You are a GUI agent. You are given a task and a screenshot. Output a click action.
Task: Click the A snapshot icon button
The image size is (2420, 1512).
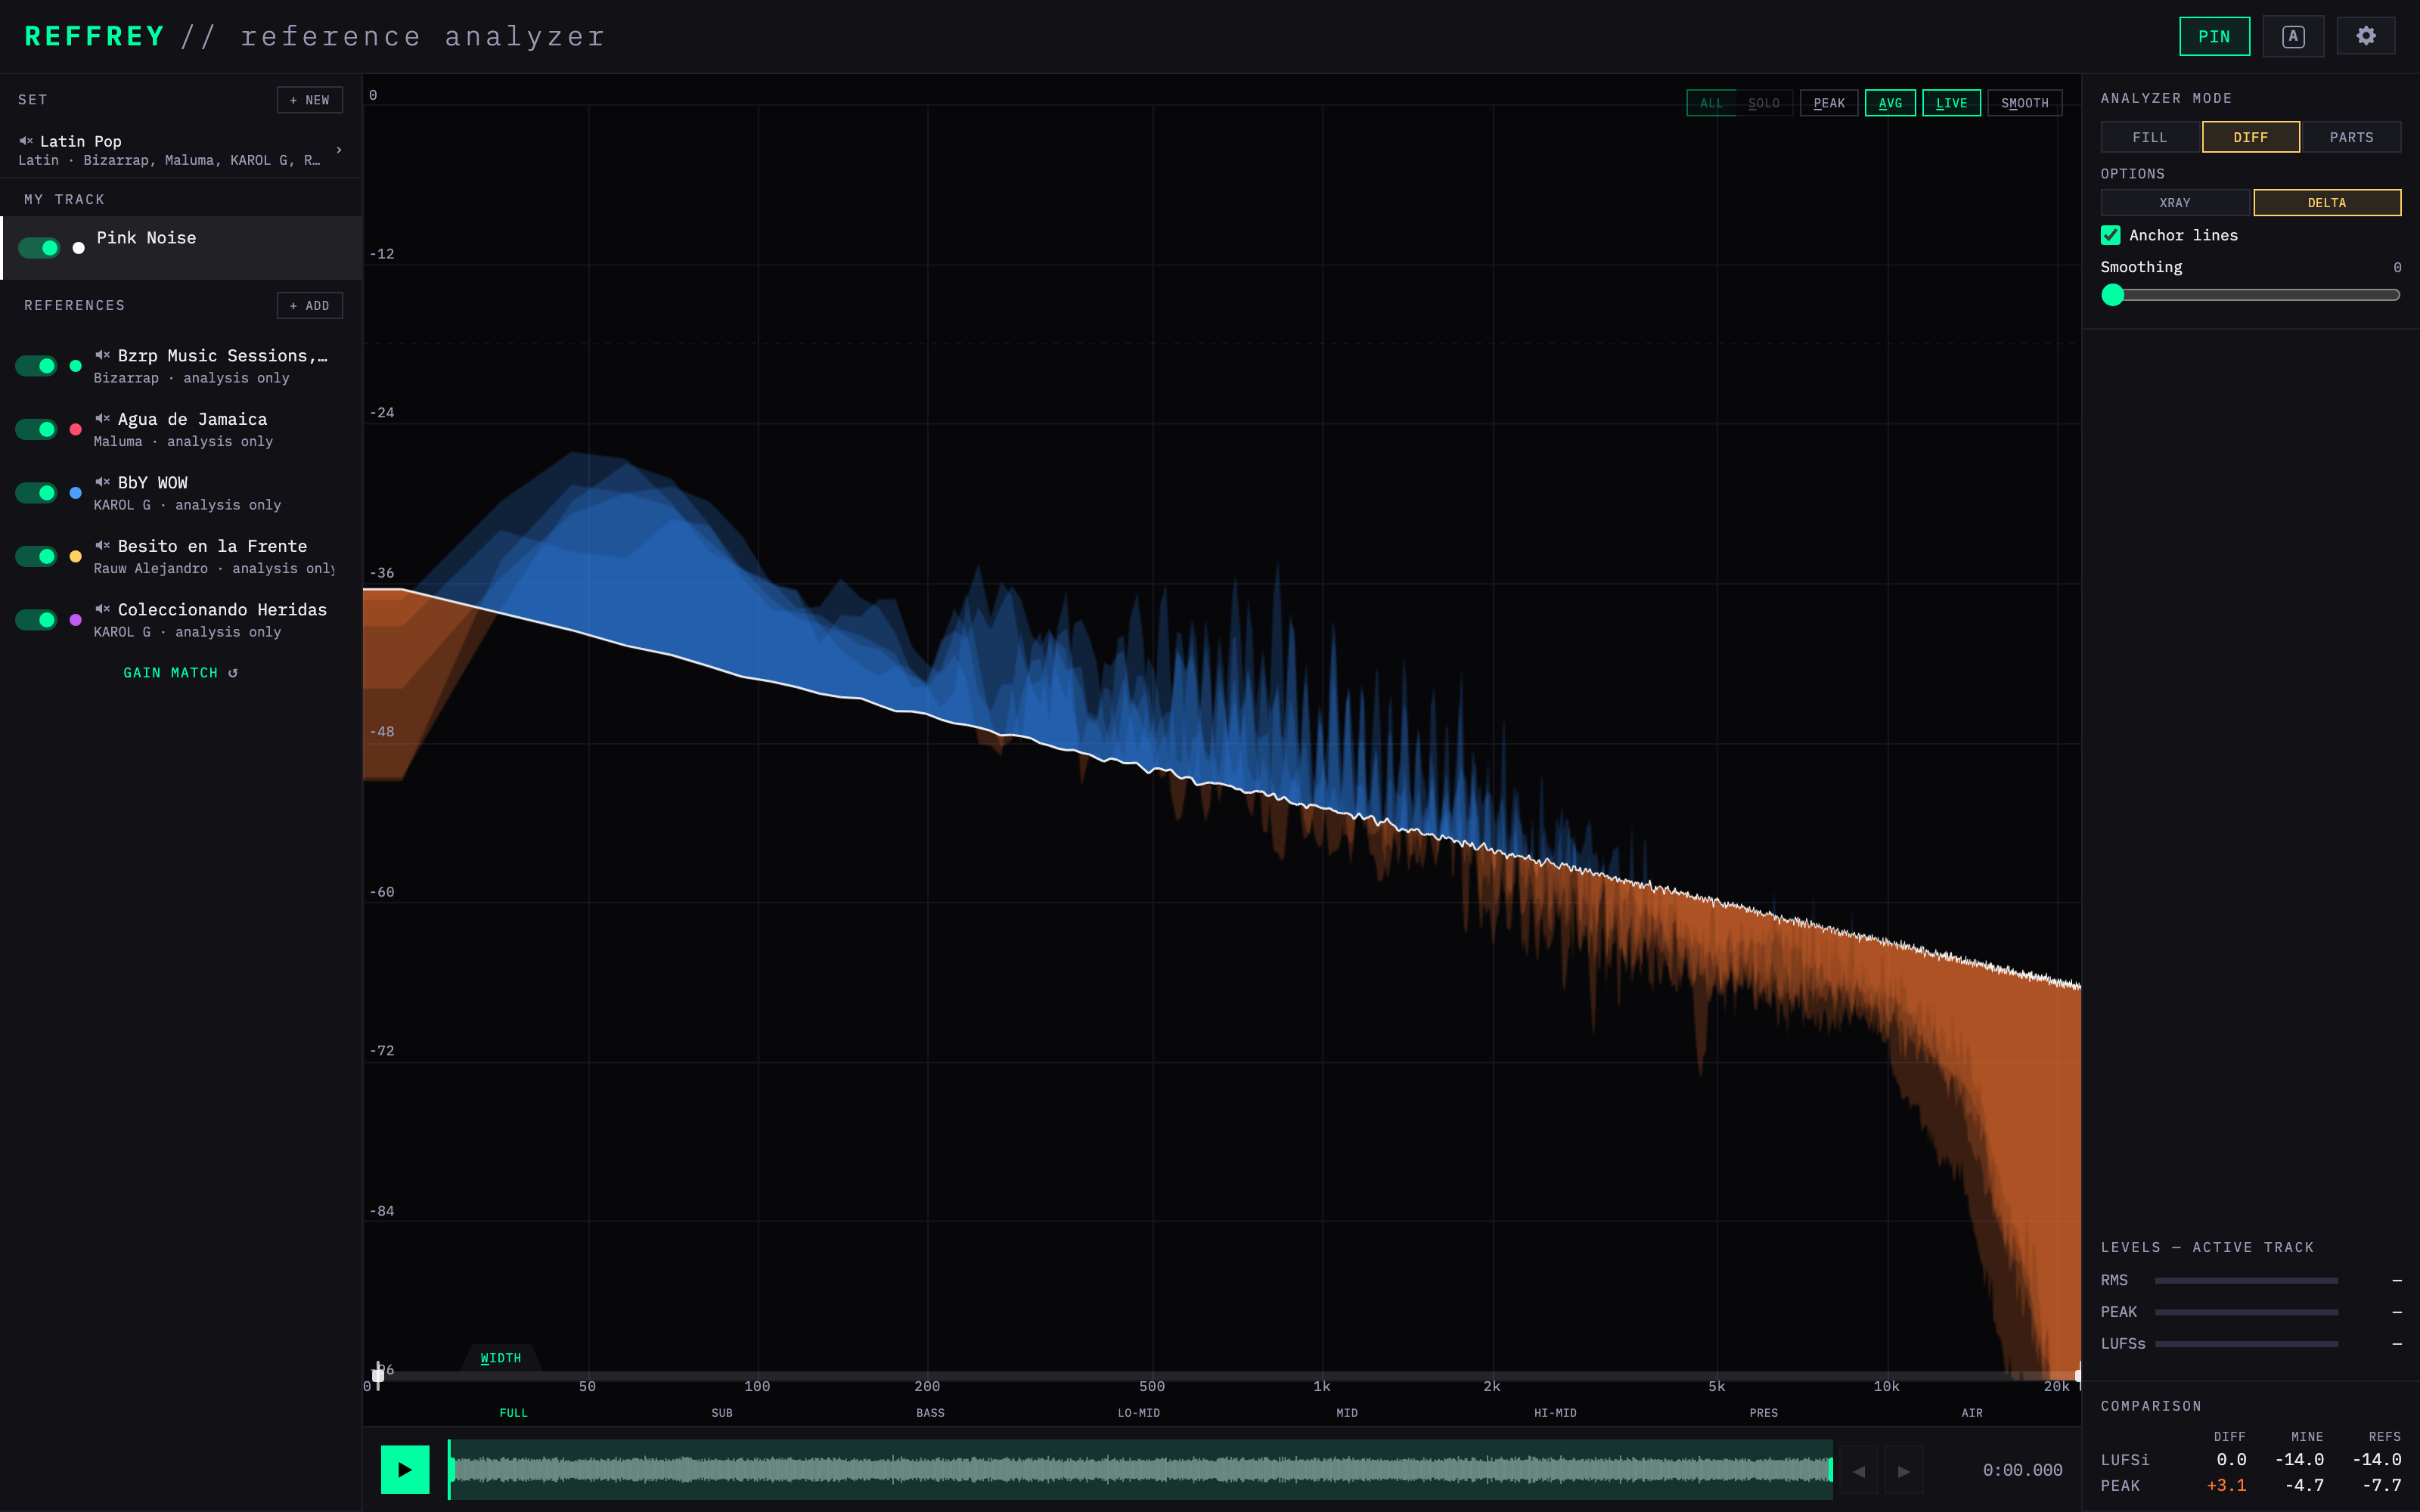coord(2293,36)
